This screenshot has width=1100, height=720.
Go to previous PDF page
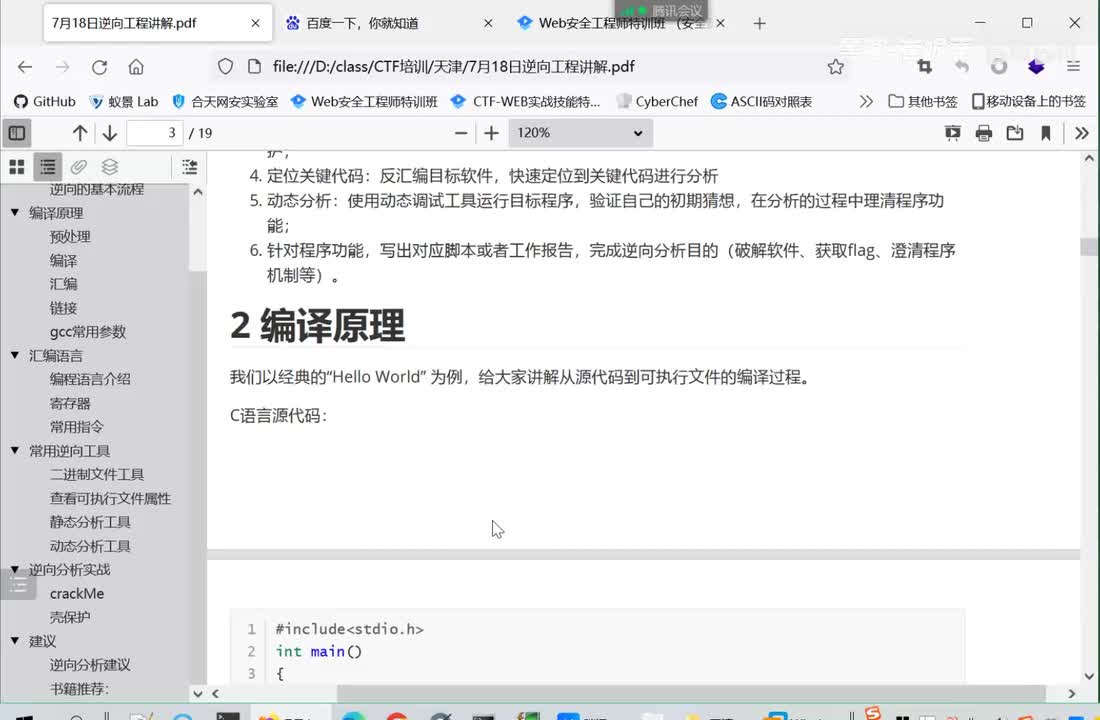[80, 133]
